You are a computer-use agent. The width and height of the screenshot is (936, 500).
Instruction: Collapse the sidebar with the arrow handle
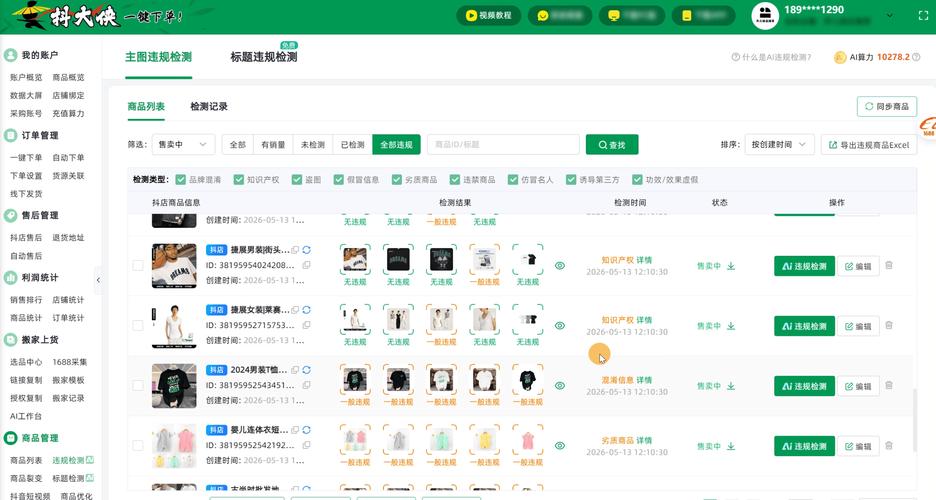pyautogui.click(x=98, y=280)
